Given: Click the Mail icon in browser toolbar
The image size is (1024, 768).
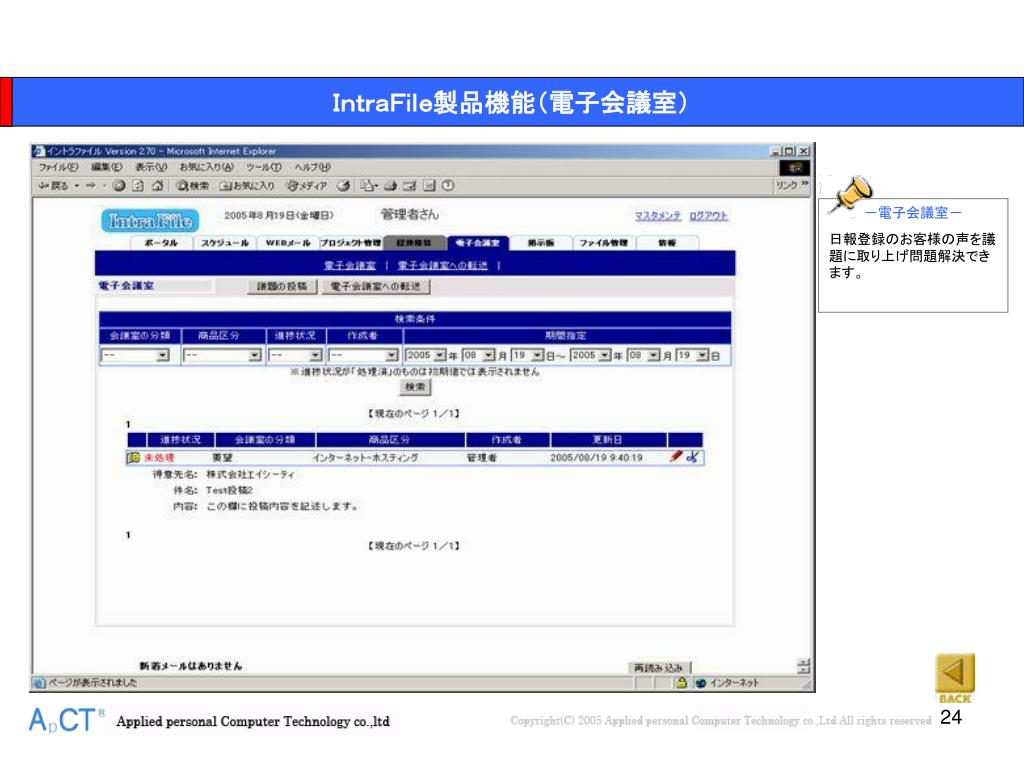Looking at the screenshot, I should pyautogui.click(x=370, y=185).
